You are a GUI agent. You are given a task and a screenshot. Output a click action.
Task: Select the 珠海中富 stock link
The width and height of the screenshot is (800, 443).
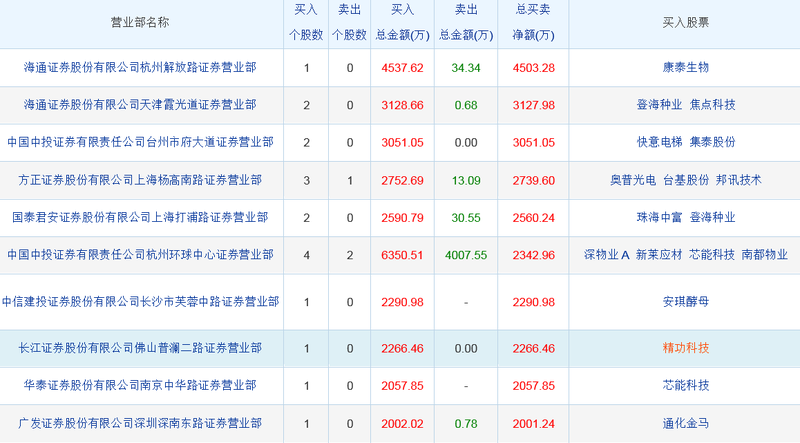(x=659, y=217)
